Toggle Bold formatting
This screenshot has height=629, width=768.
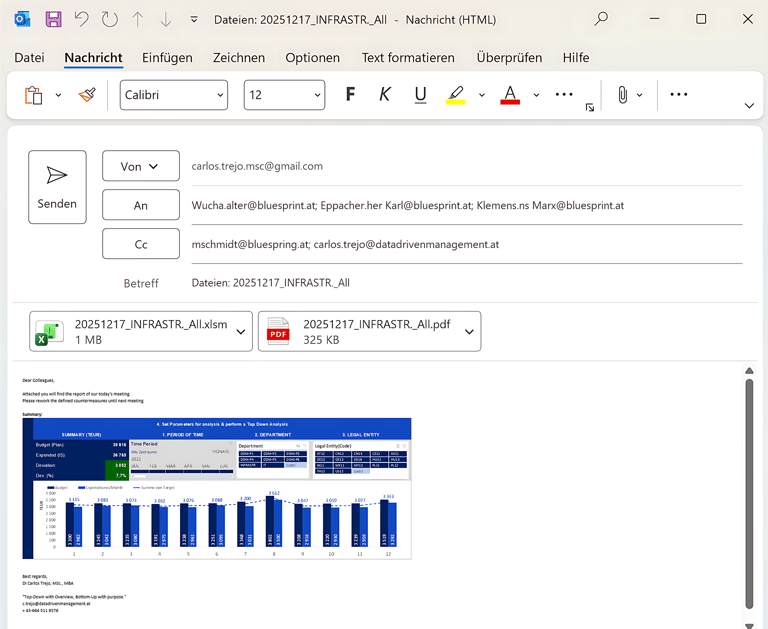(350, 95)
